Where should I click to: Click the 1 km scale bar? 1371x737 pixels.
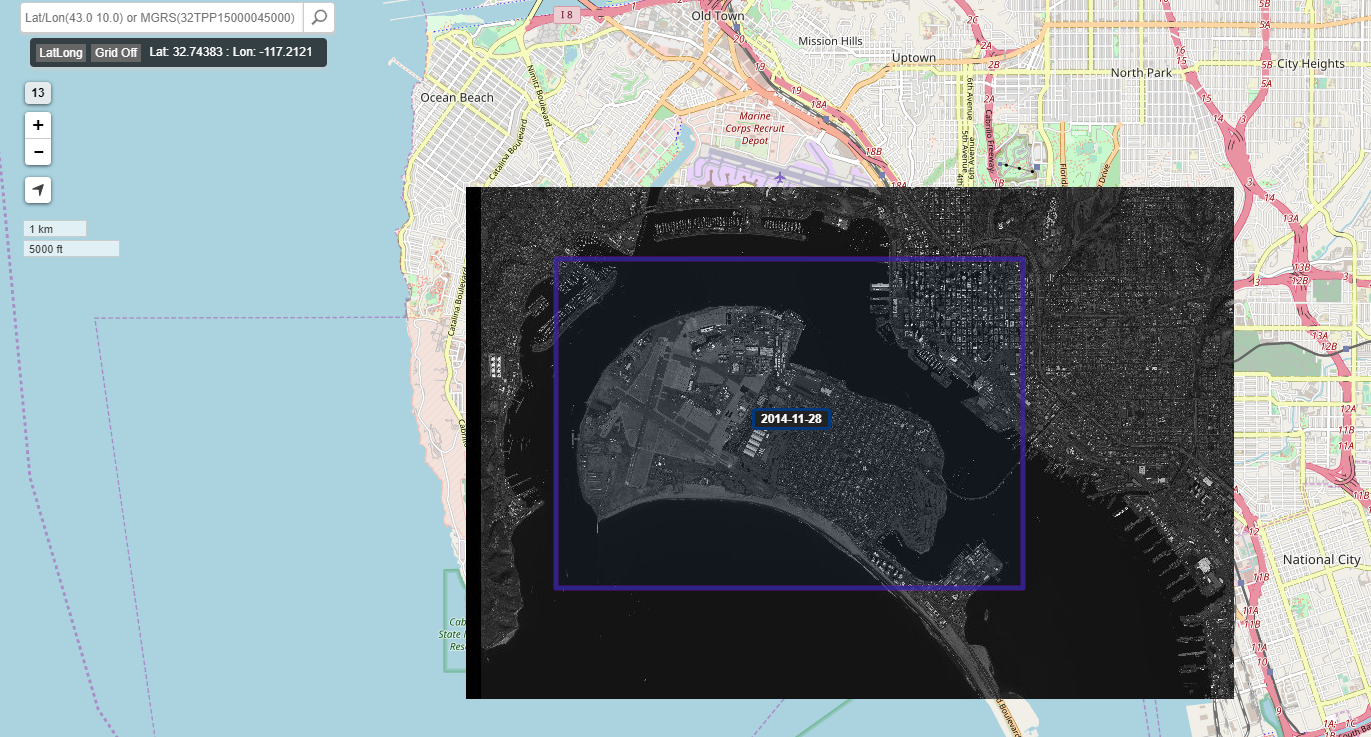pos(55,229)
